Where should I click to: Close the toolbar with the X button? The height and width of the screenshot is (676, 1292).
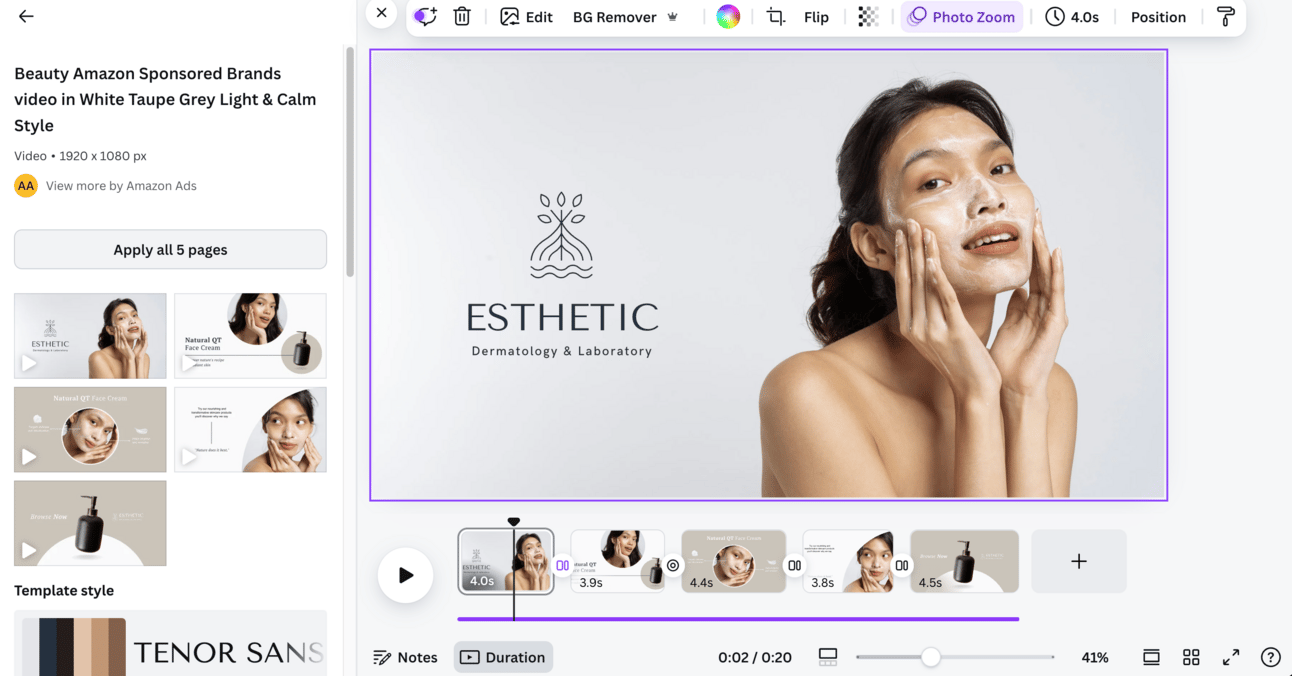coord(381,14)
